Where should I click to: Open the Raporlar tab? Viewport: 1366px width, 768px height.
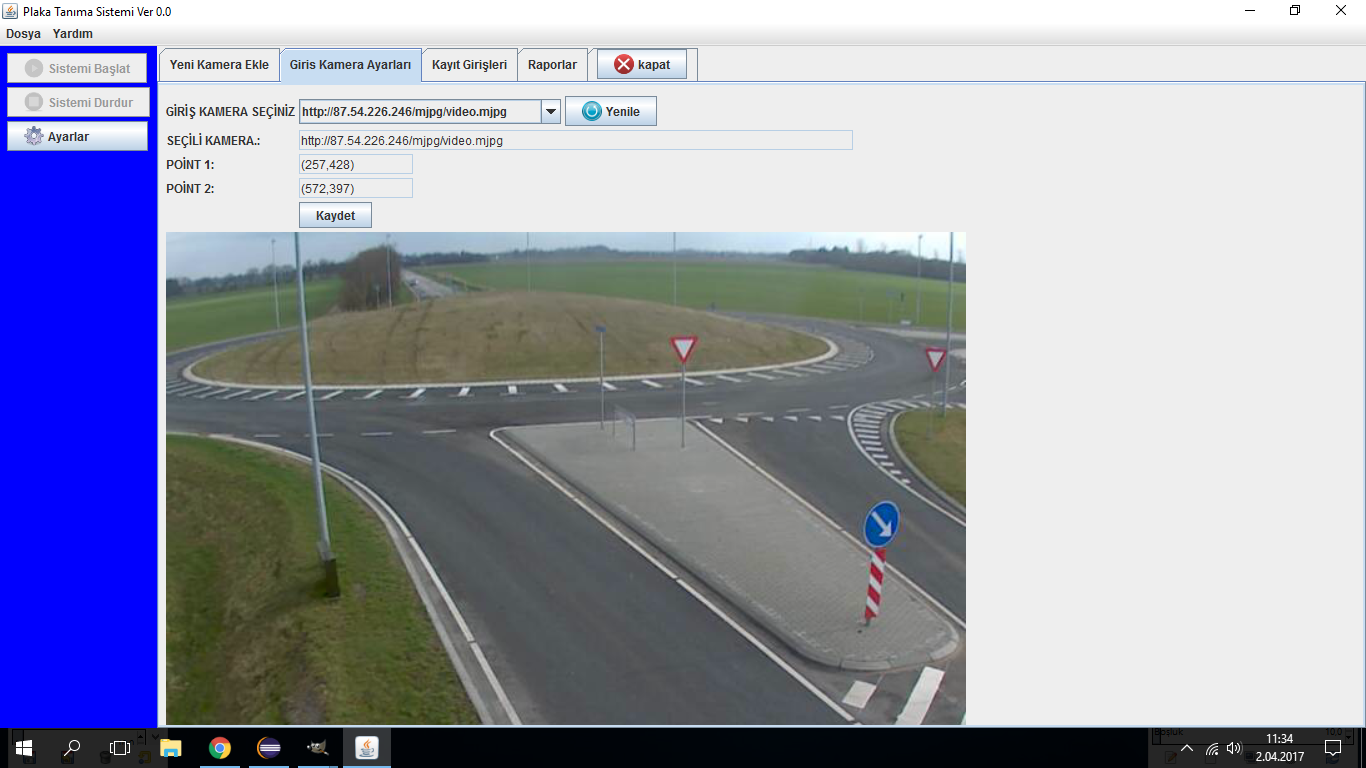click(552, 63)
